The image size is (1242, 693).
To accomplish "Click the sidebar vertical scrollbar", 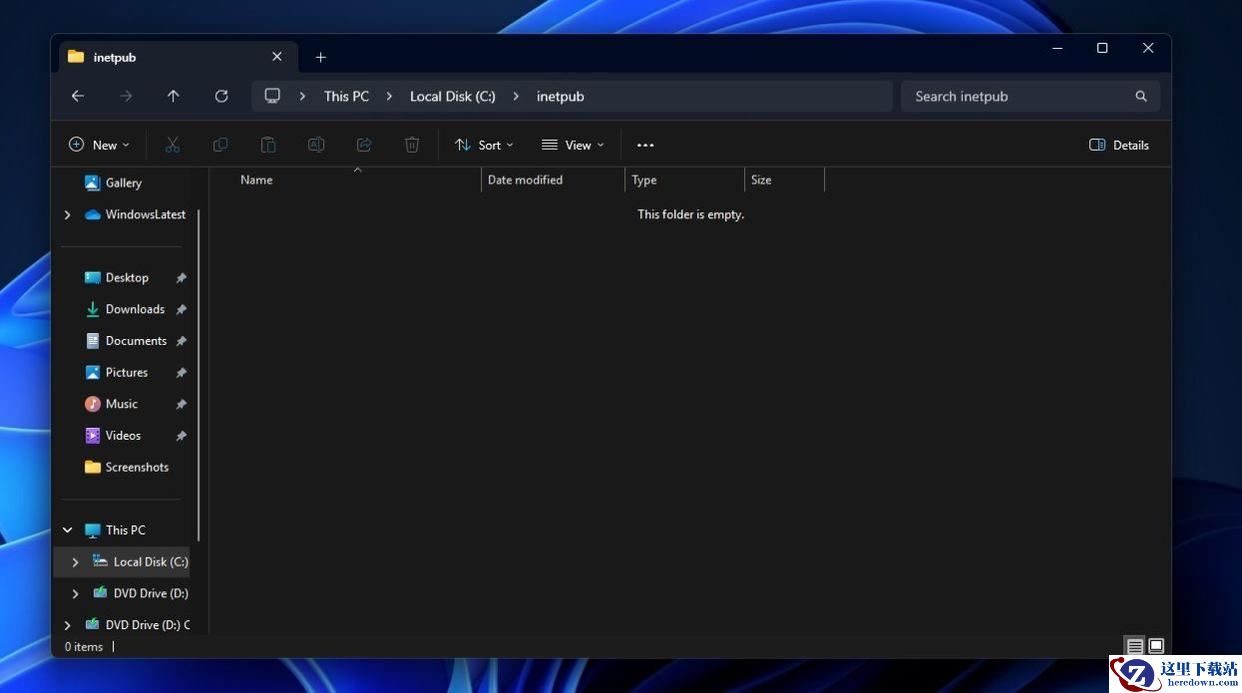I will coord(198,375).
